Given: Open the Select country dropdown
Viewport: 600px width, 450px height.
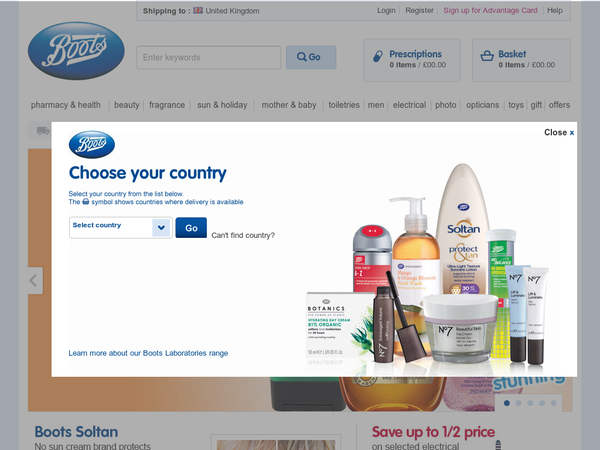Looking at the screenshot, I should (x=121, y=228).
